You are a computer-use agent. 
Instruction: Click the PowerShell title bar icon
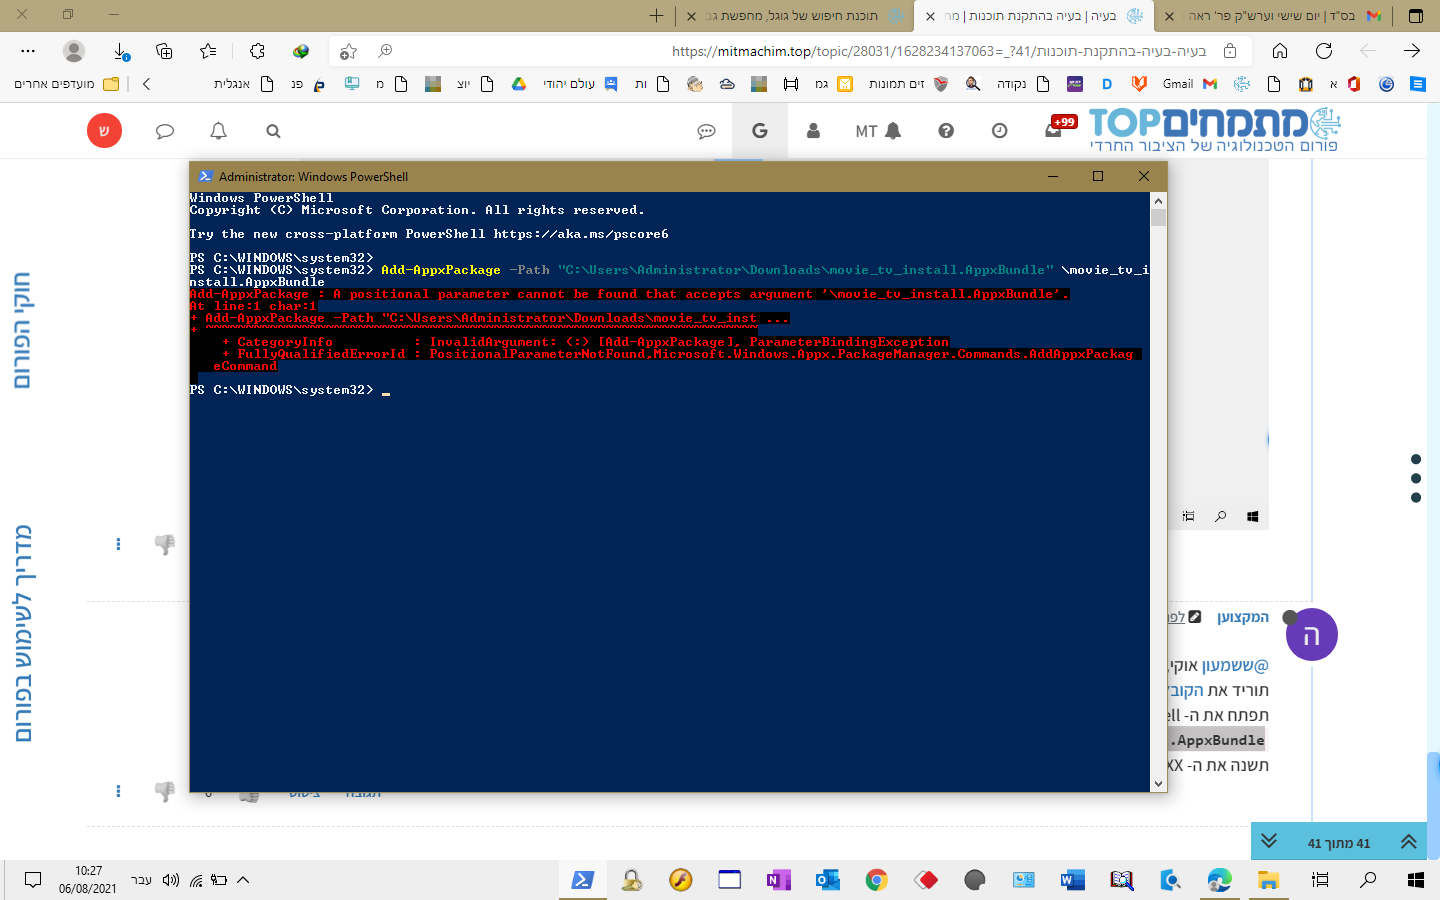[x=205, y=176]
